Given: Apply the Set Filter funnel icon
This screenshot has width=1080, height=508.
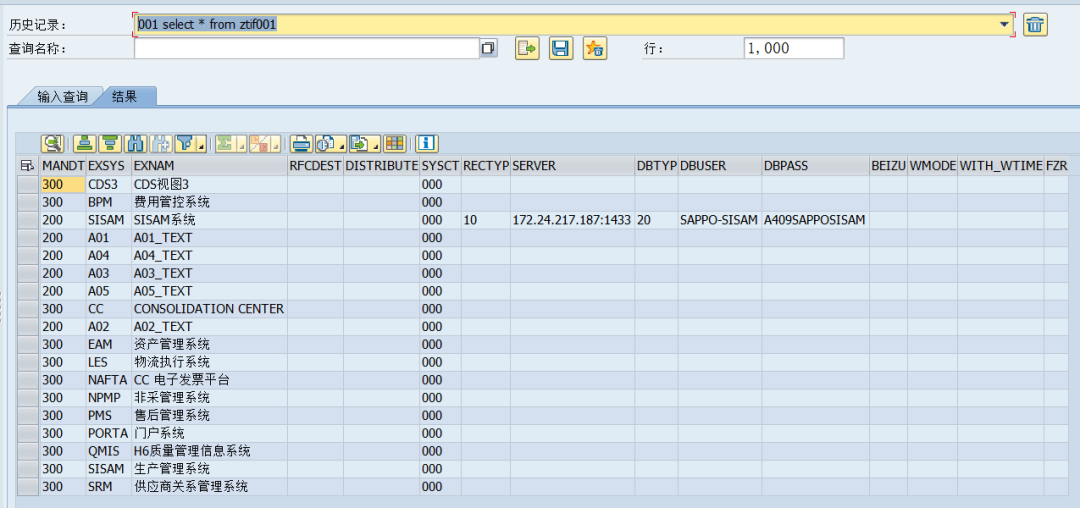Looking at the screenshot, I should pos(185,143).
